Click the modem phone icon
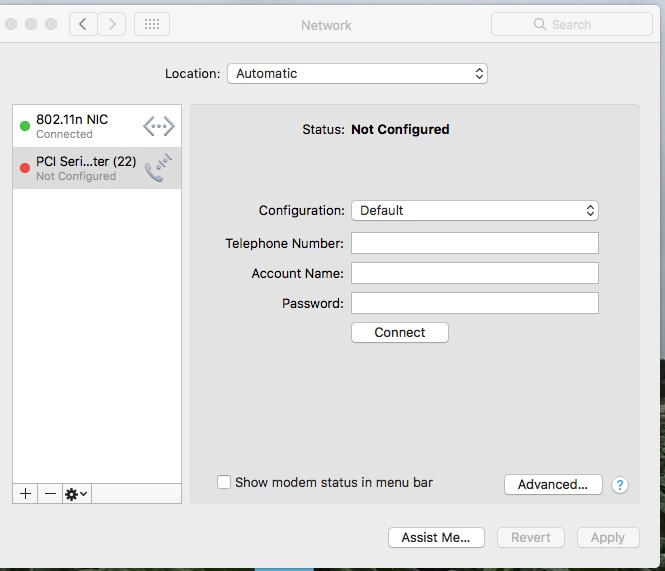This screenshot has height=571, width=665. (x=158, y=168)
